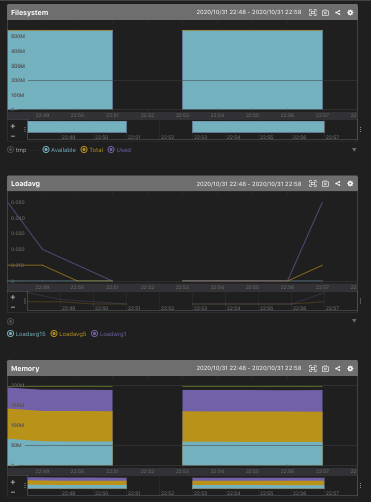The height and width of the screenshot is (502, 371).
Task: Zoom in Memory range with plus icon
Action: click(x=13, y=482)
